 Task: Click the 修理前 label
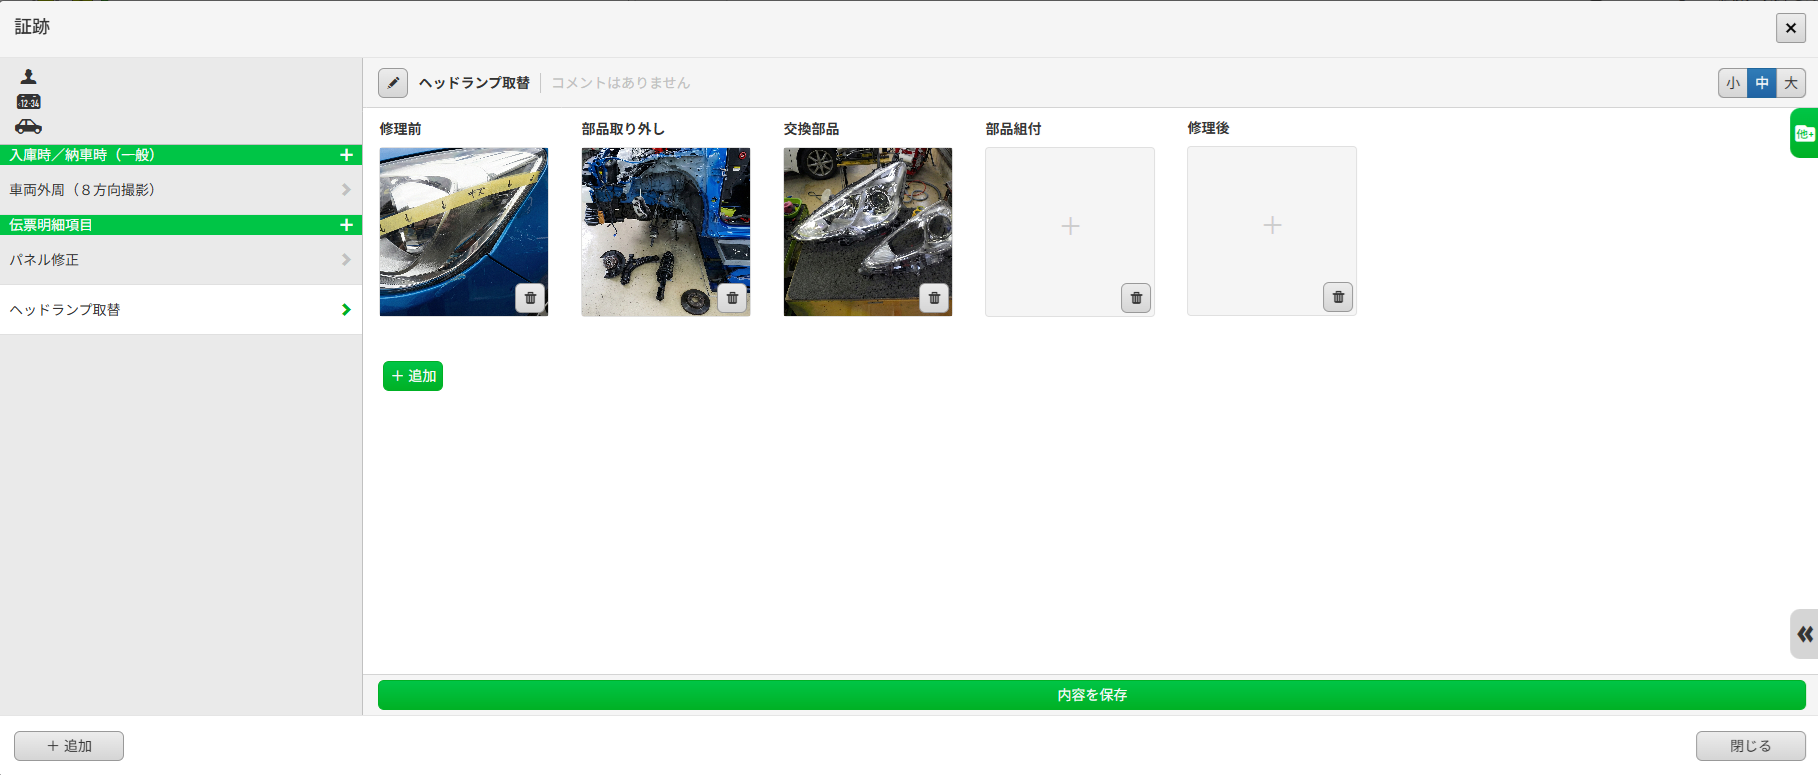coord(401,129)
